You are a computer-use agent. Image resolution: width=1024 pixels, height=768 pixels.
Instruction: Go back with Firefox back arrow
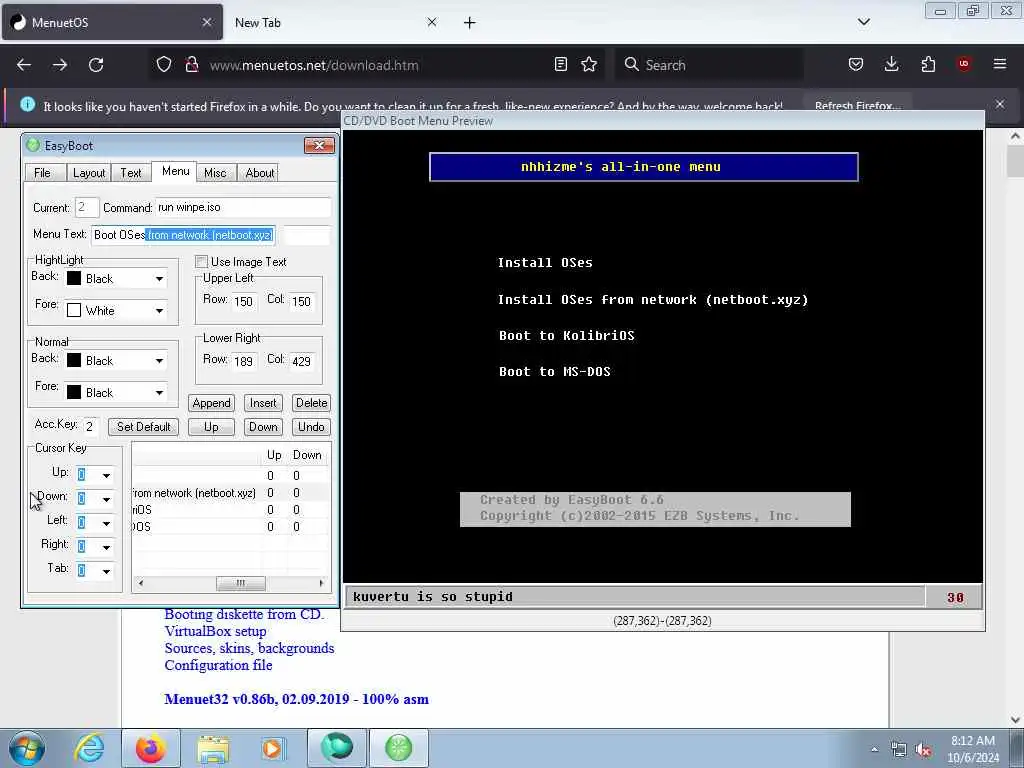coord(24,65)
